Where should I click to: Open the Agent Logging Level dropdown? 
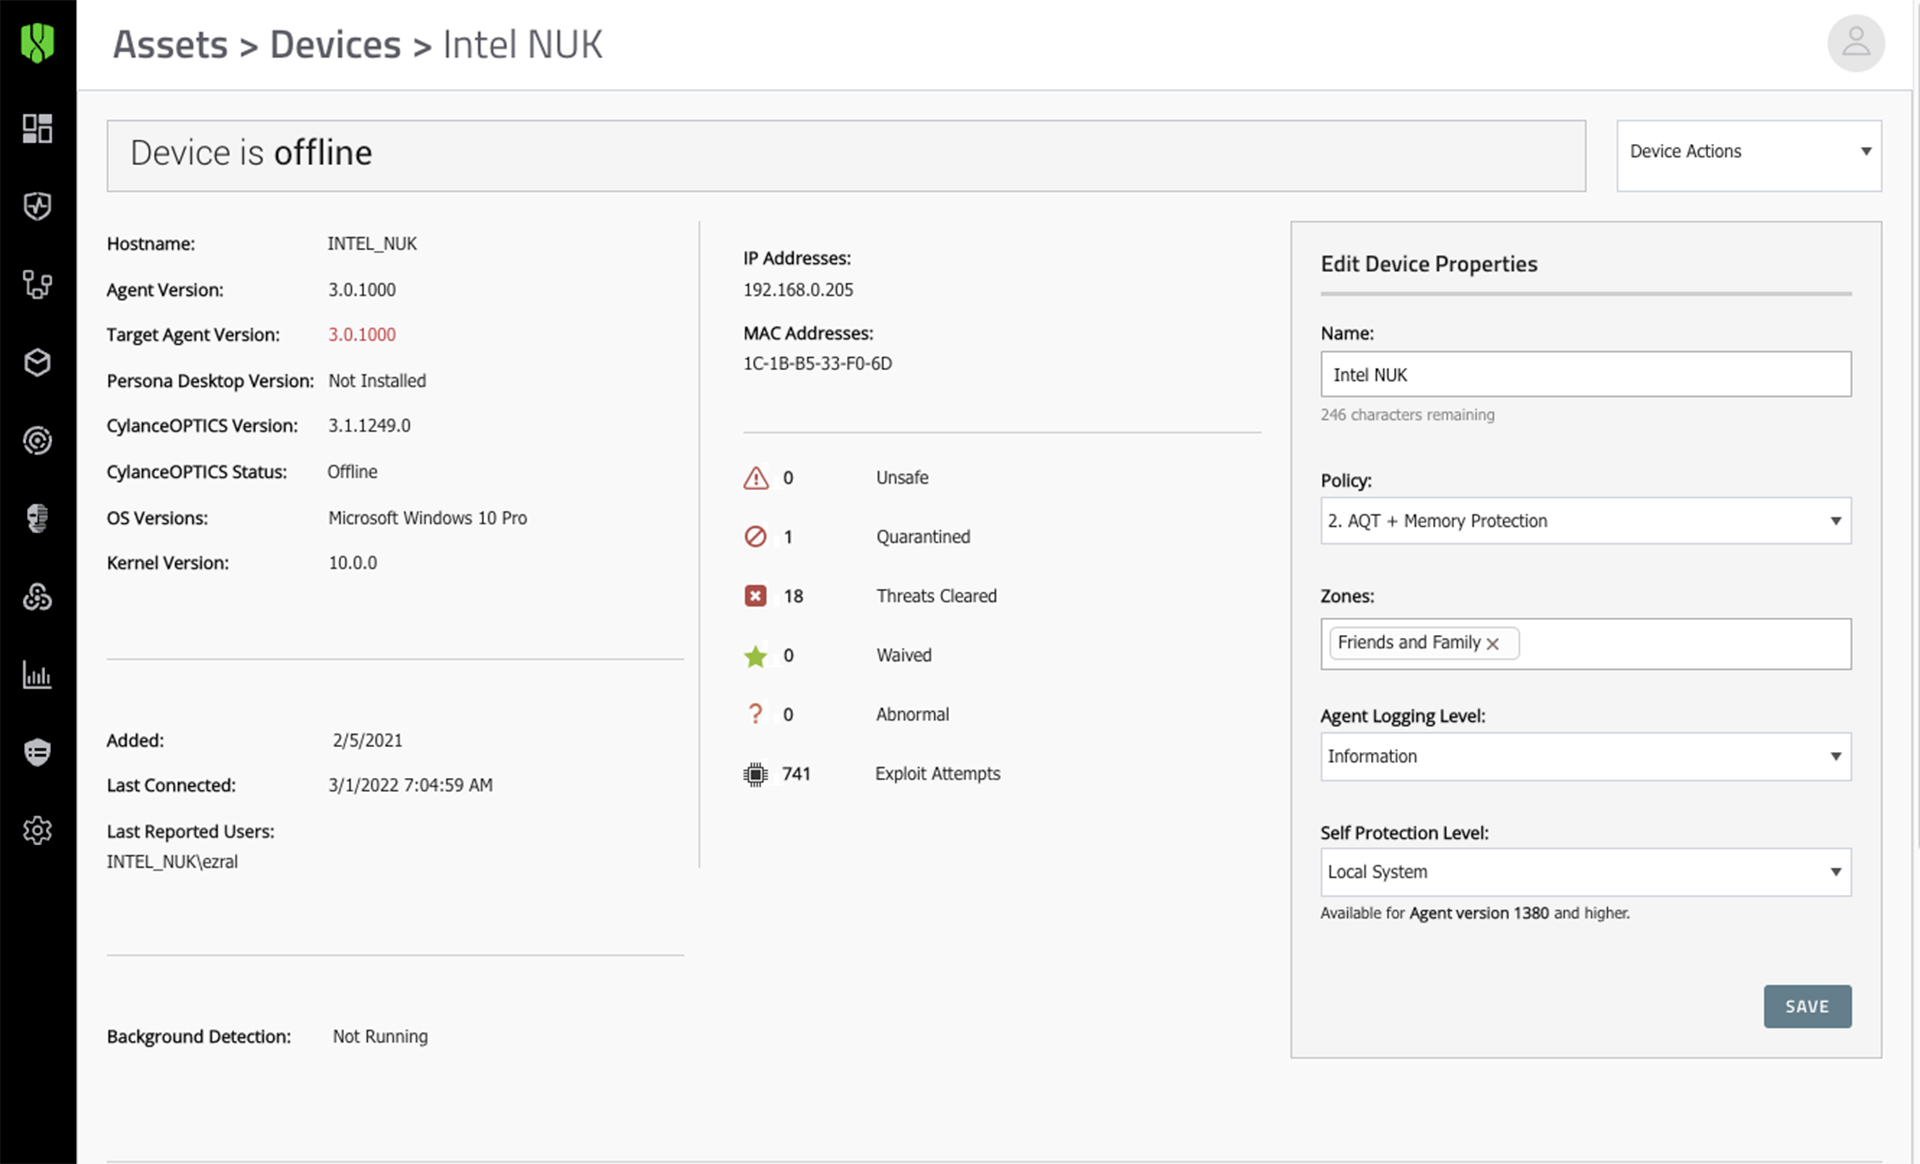1585,757
